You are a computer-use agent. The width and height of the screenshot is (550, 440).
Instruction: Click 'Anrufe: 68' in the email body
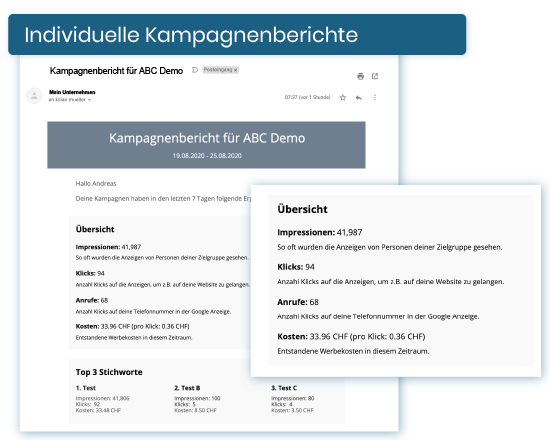pos(92,300)
